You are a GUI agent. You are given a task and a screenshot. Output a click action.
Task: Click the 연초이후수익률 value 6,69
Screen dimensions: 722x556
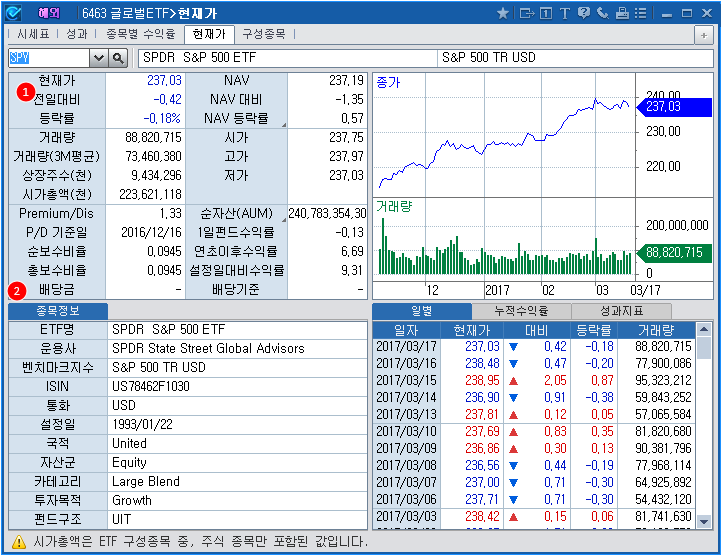click(x=352, y=252)
